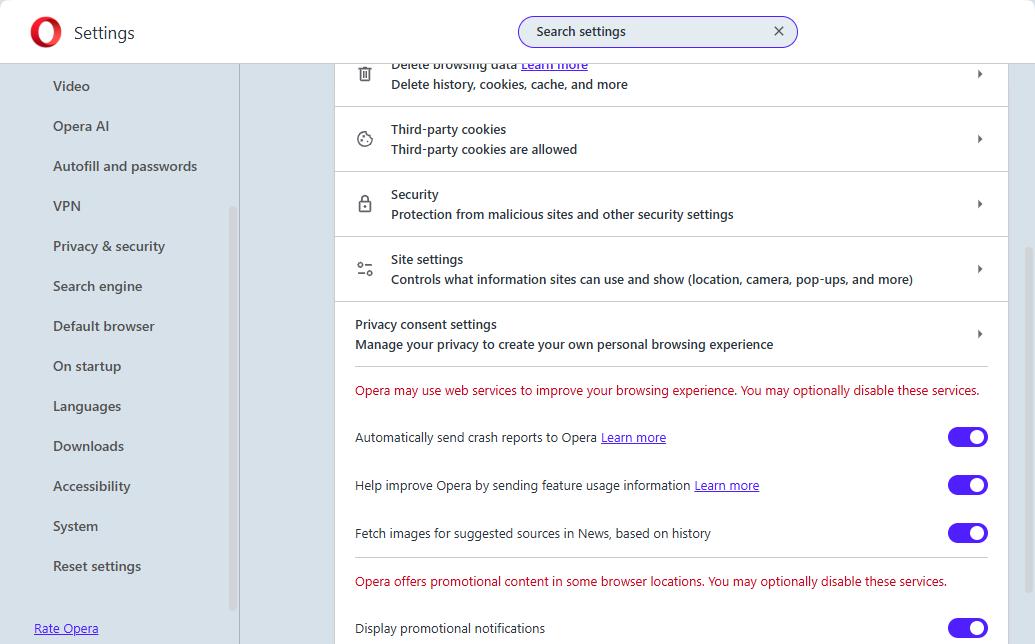This screenshot has height=644, width=1035.
Task: Click the Rate Opera link
Action: pos(66,628)
